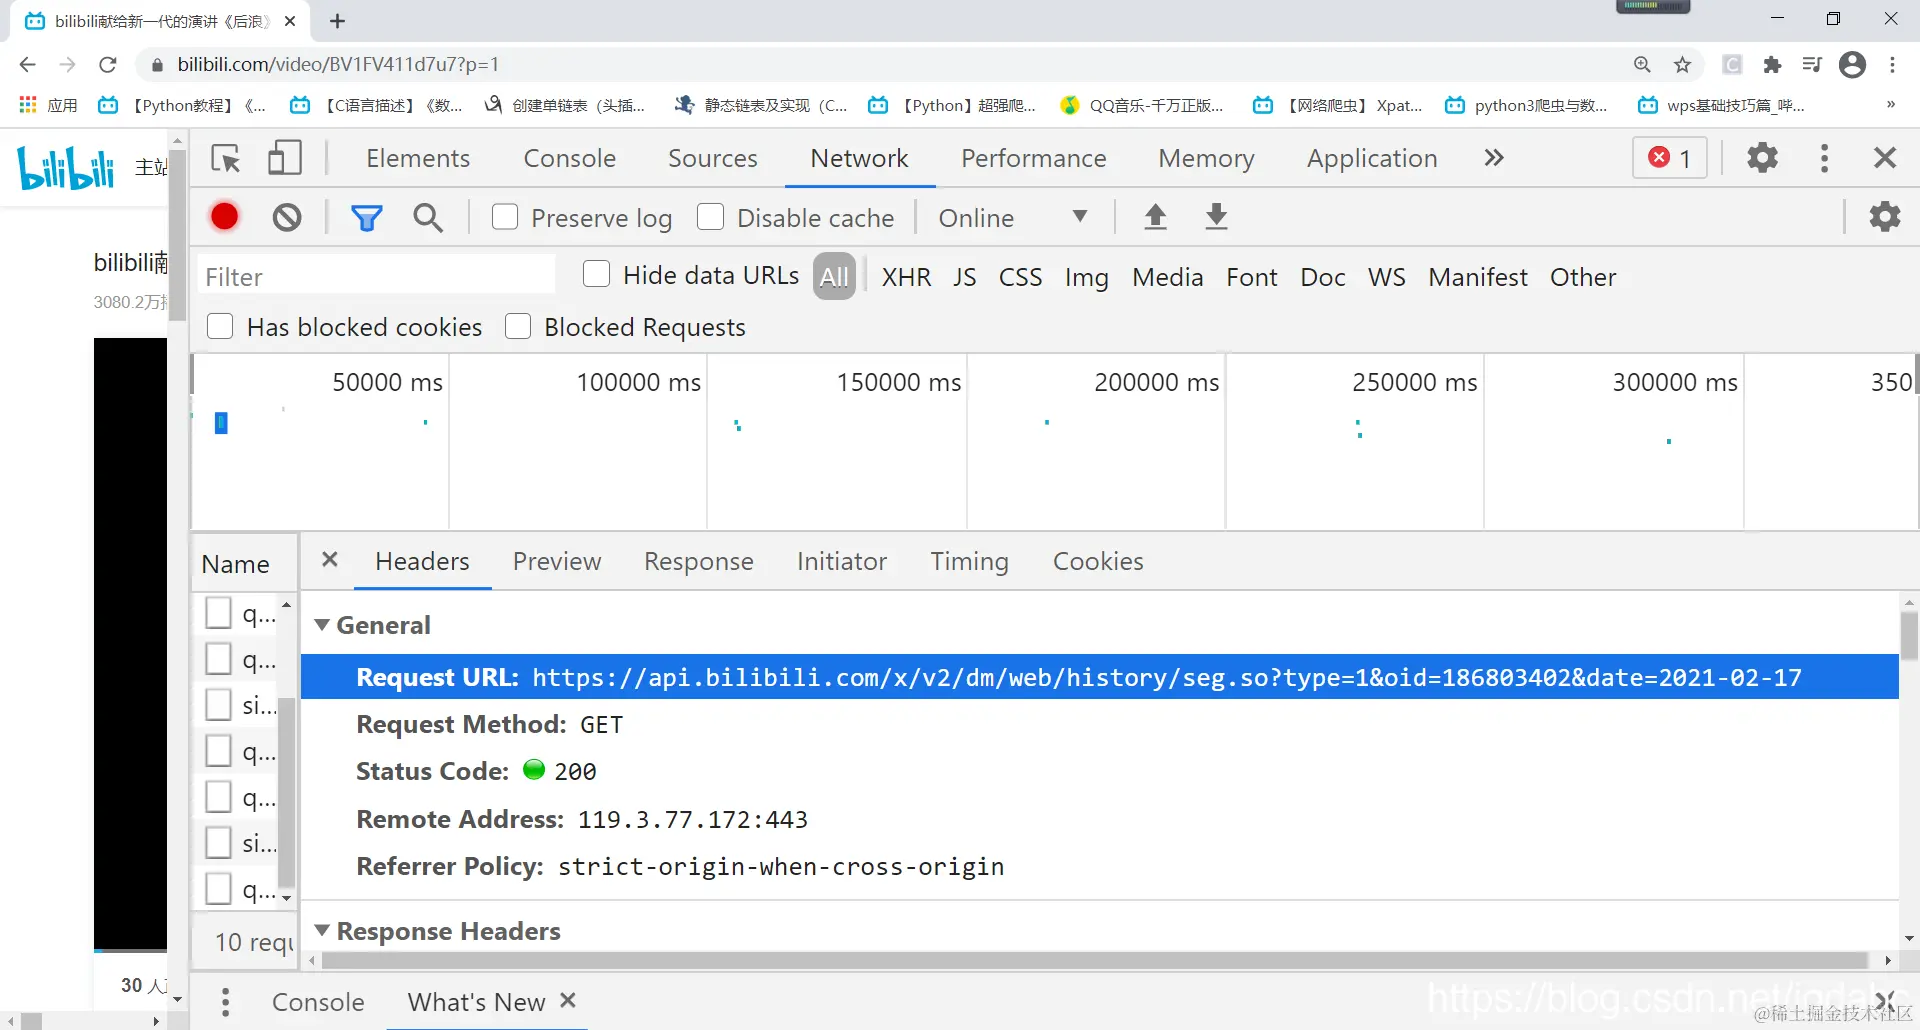Clear the network log icon
The image size is (1920, 1030).
point(287,217)
